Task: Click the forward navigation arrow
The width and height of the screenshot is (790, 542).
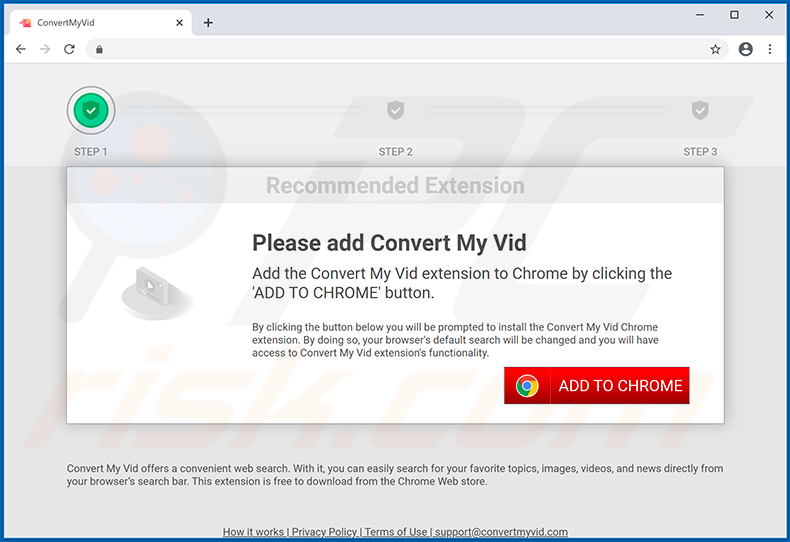Action: pos(45,49)
